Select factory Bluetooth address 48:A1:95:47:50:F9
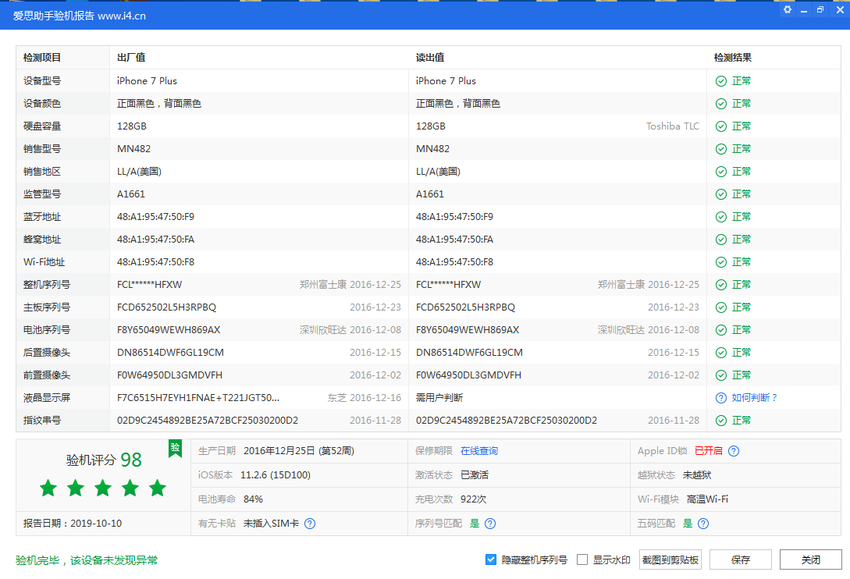This screenshot has width=850, height=579. [156, 217]
